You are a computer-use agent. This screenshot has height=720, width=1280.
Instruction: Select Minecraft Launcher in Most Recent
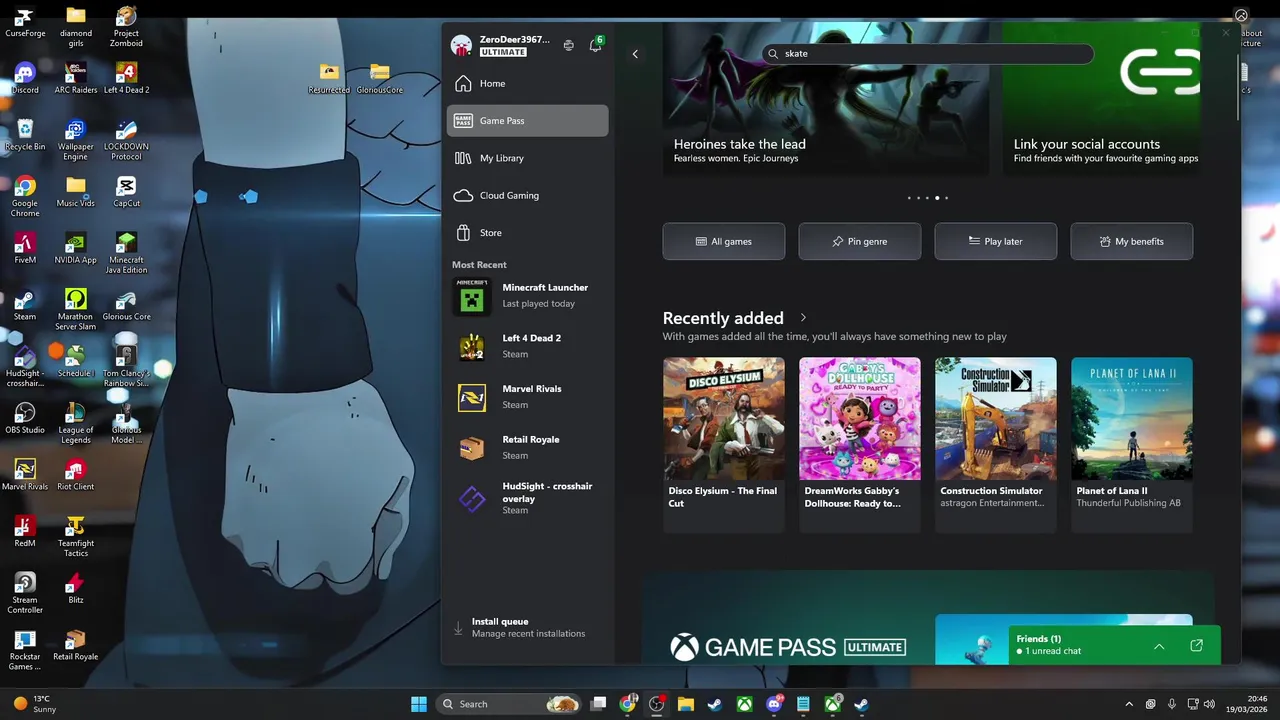[527, 296]
